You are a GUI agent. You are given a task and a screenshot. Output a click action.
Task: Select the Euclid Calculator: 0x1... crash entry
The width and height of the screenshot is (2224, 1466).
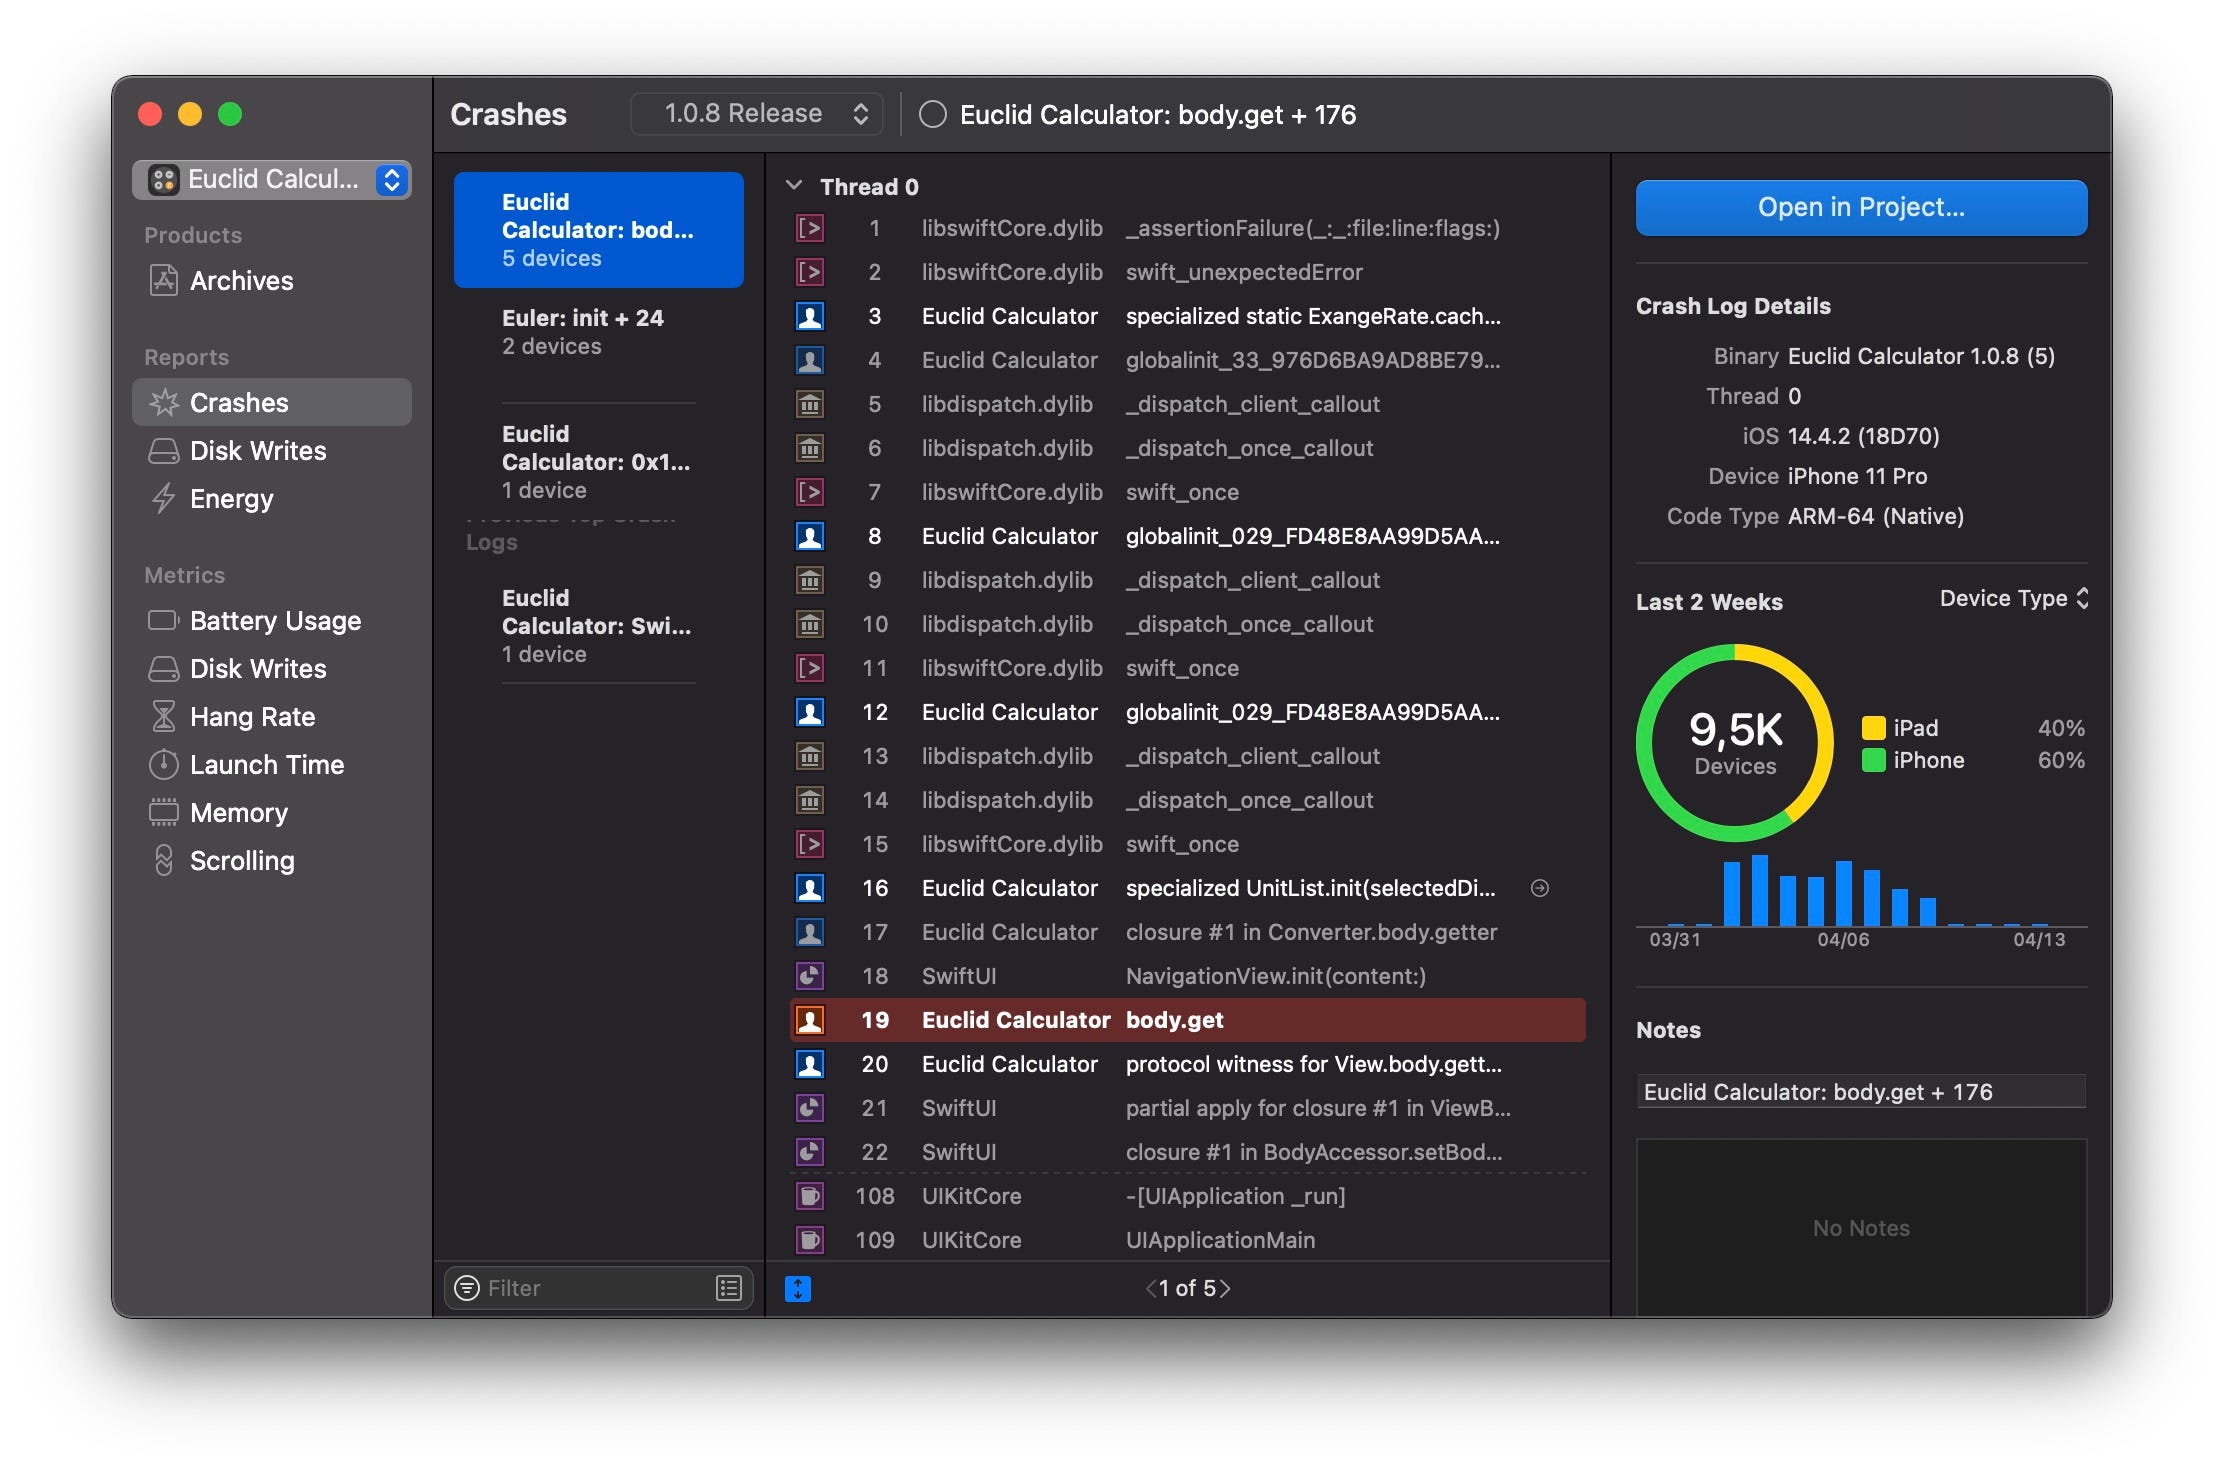[598, 462]
